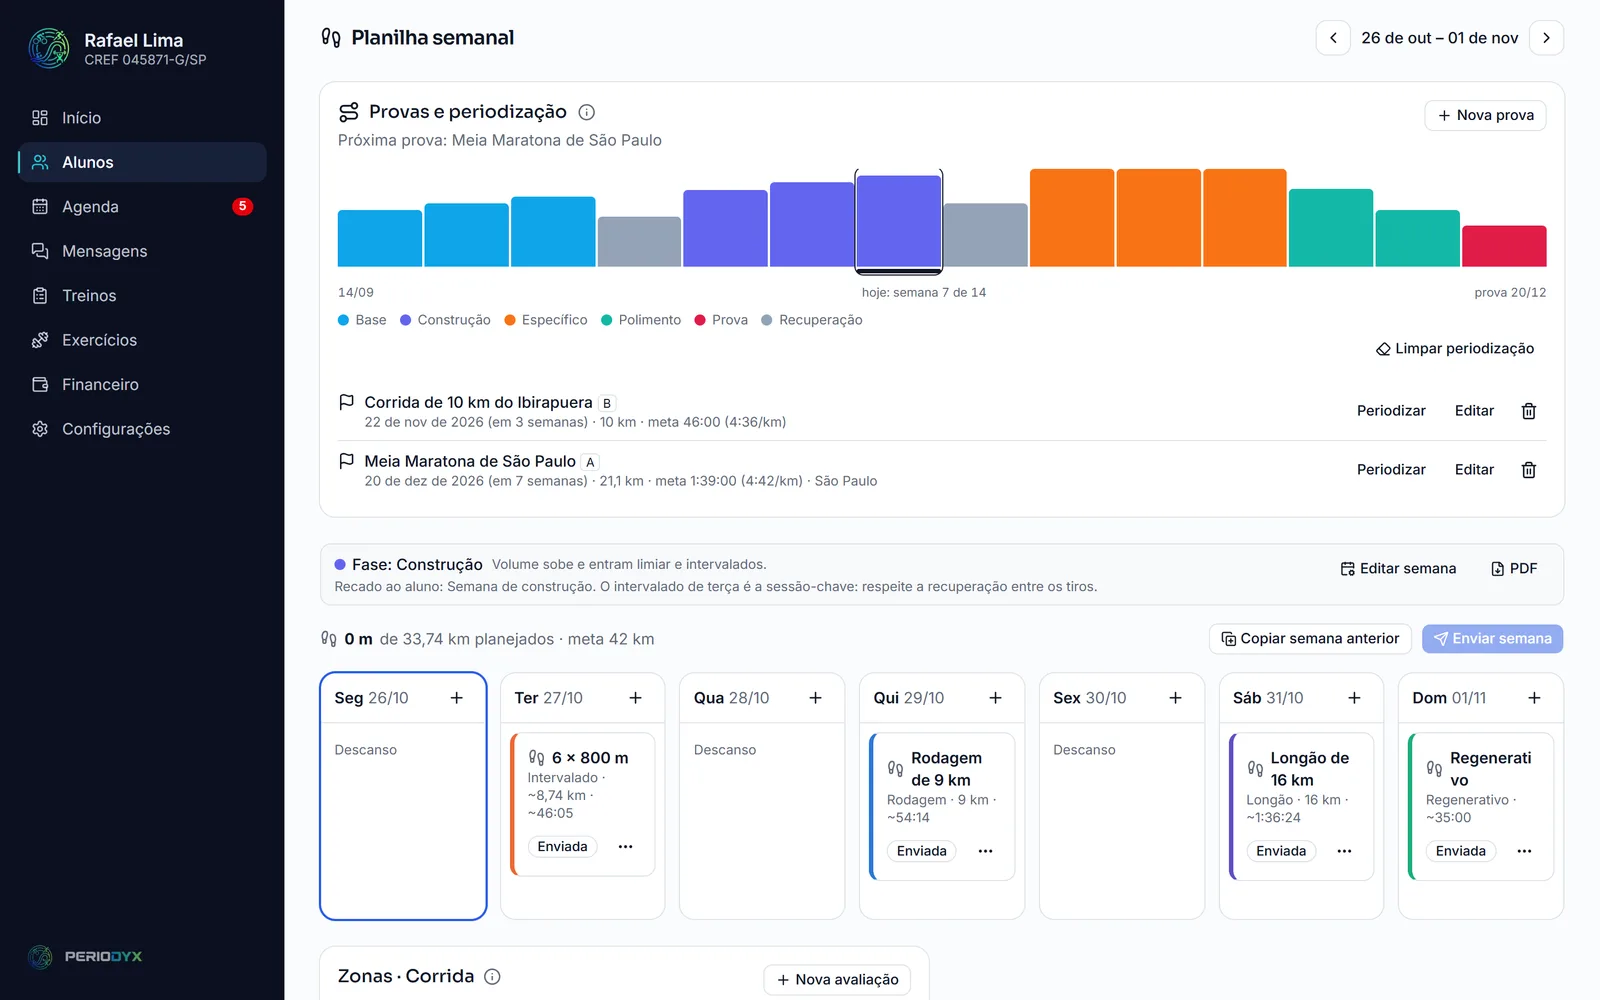1600x1000 pixels.
Task: Add workout on Qua 28/10
Action: click(x=815, y=698)
